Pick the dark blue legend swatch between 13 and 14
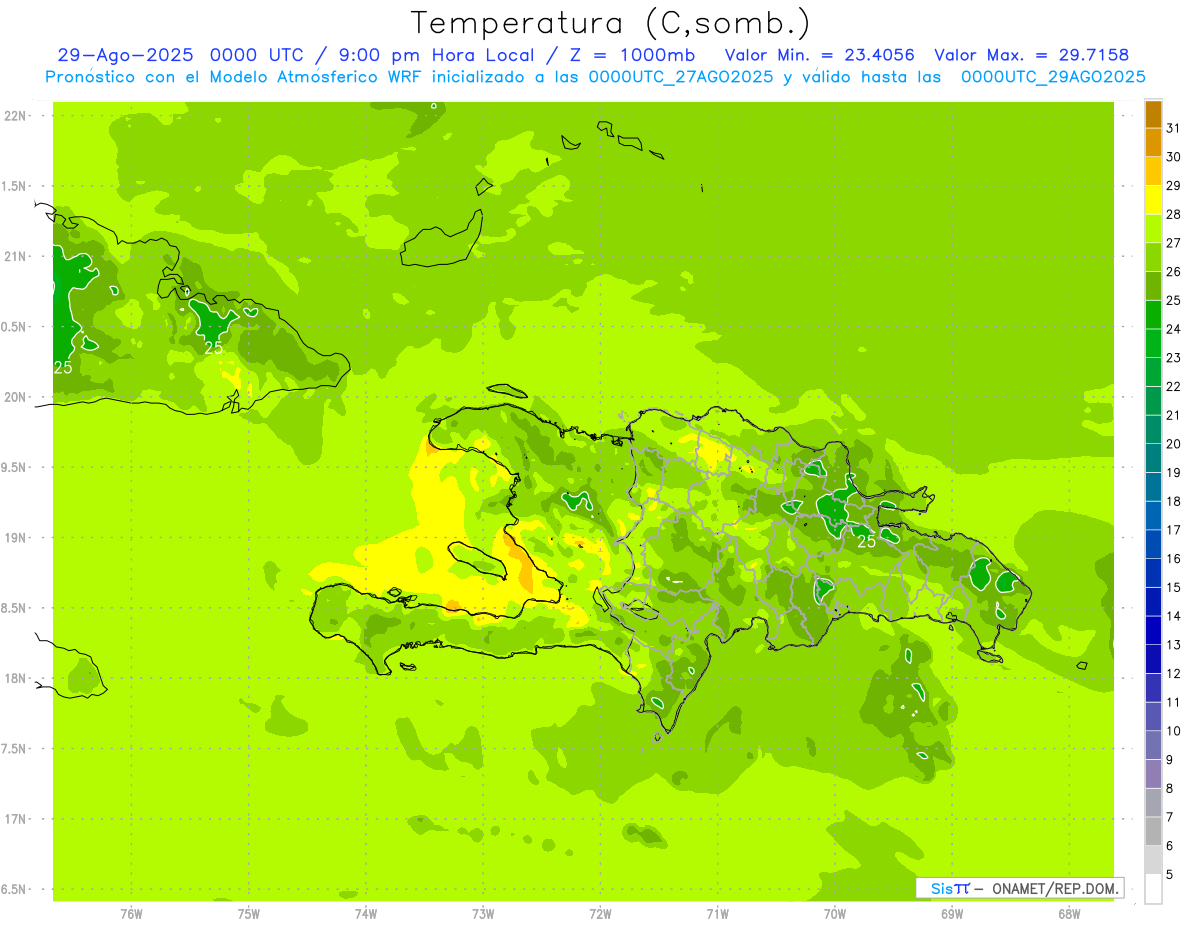Screen dimensions: 1200x927 tap(1153, 630)
